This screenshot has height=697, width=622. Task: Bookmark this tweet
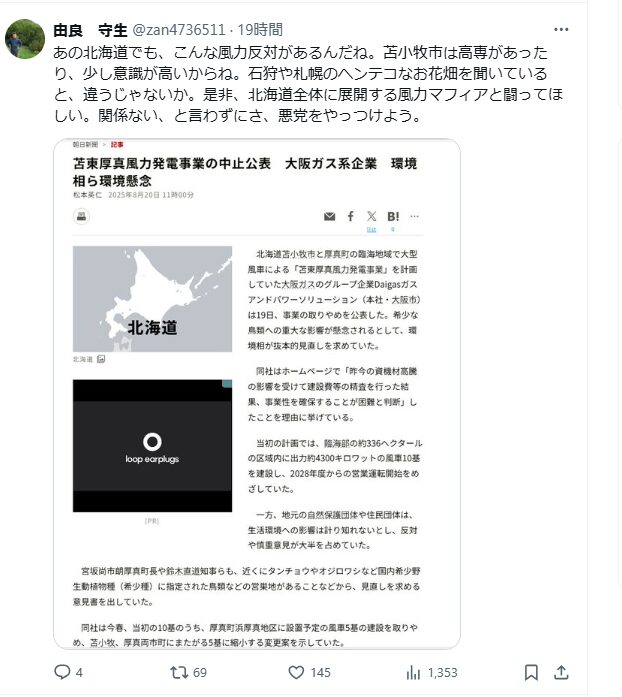pos(531,672)
